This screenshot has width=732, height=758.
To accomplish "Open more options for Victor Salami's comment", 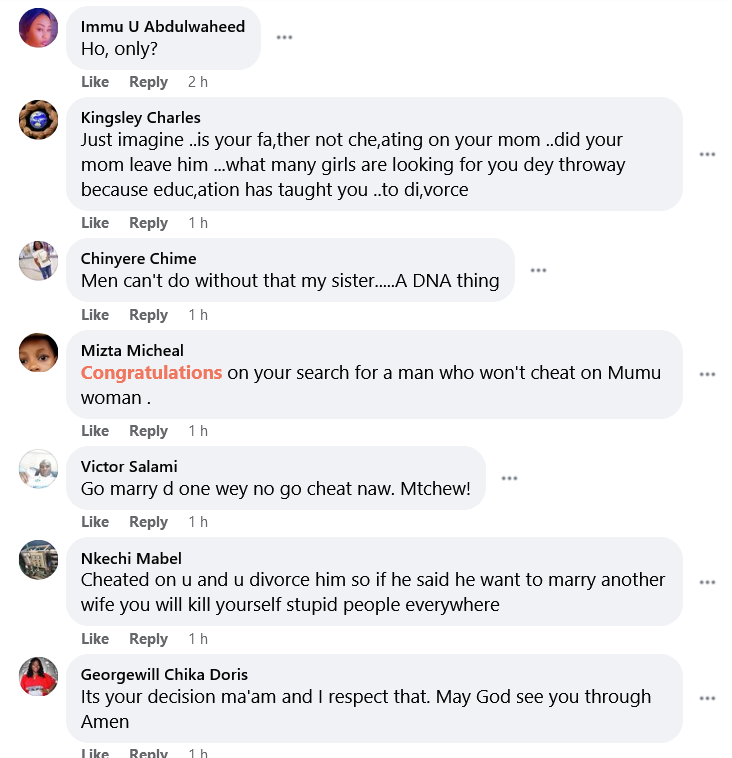I will pyautogui.click(x=509, y=478).
